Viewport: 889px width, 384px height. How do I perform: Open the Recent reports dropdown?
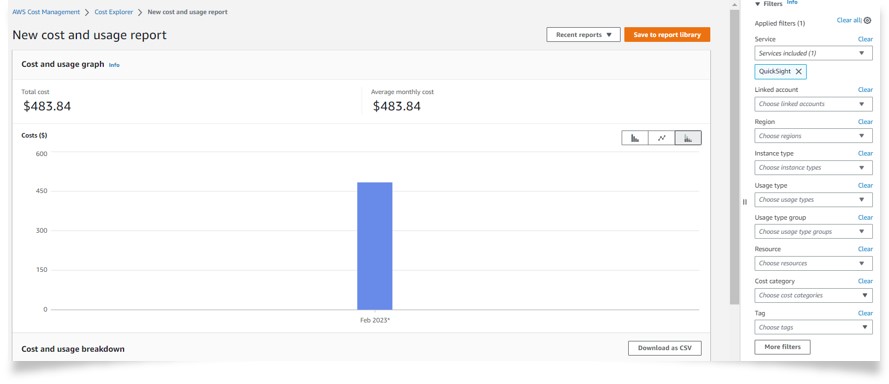(x=583, y=35)
